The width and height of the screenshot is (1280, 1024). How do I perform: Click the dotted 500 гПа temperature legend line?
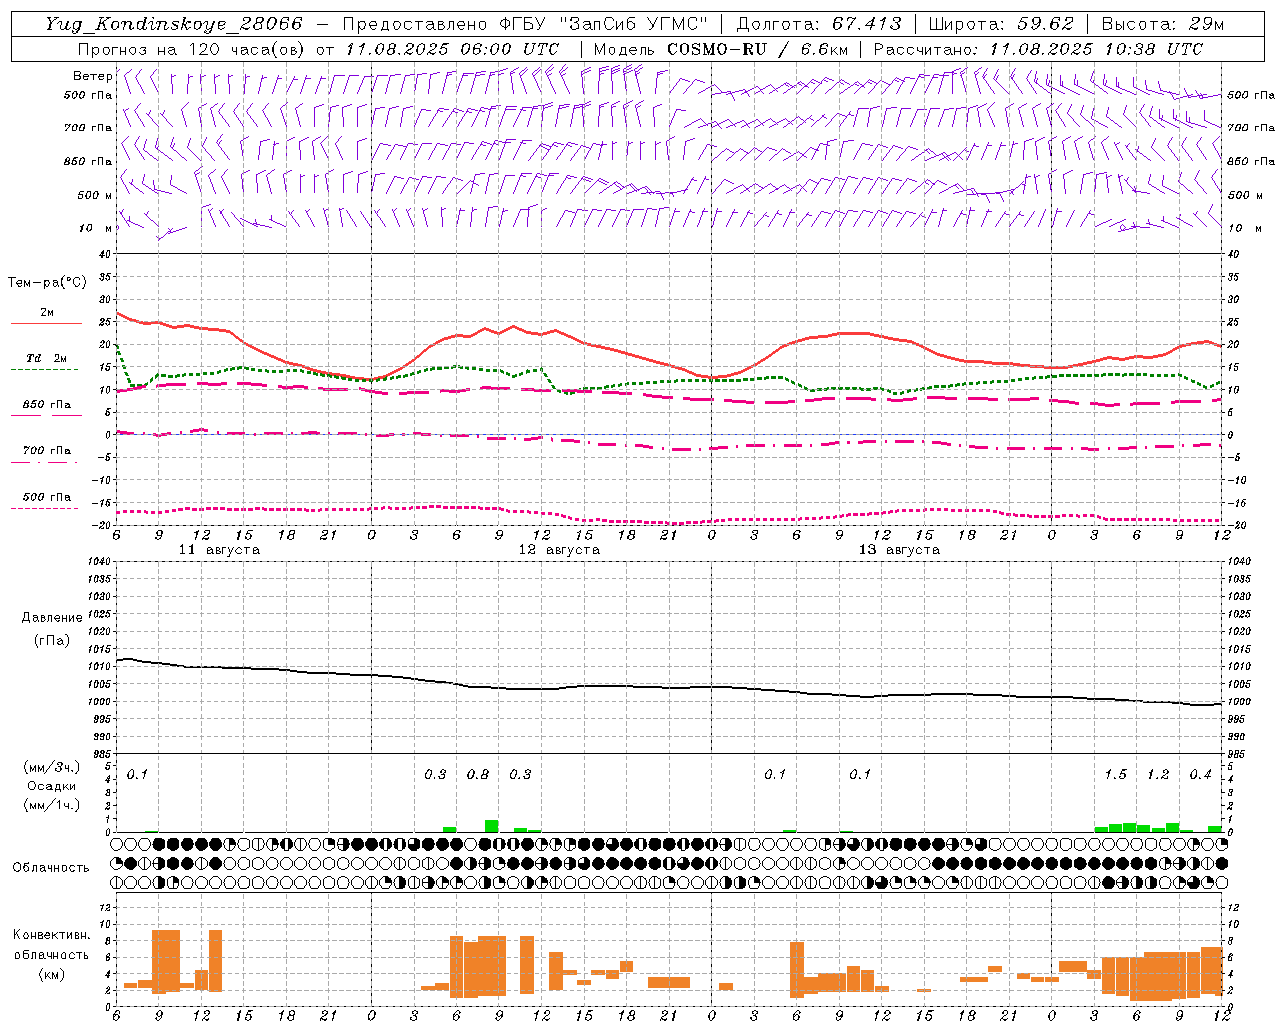pos(46,509)
